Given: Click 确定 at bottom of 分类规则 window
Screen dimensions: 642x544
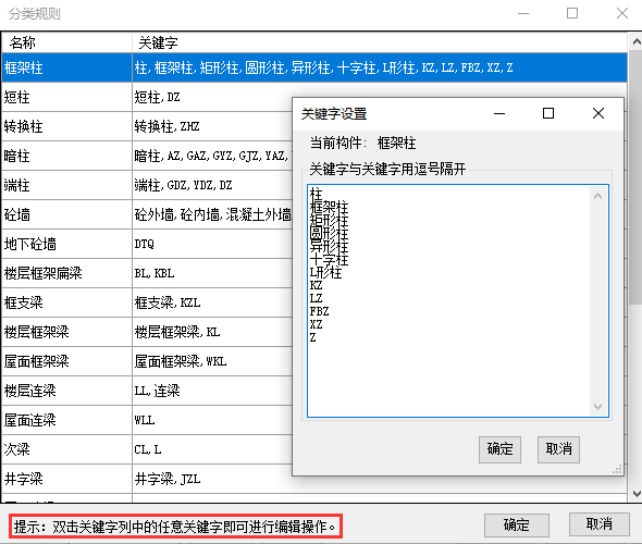Looking at the screenshot, I should coord(516,525).
